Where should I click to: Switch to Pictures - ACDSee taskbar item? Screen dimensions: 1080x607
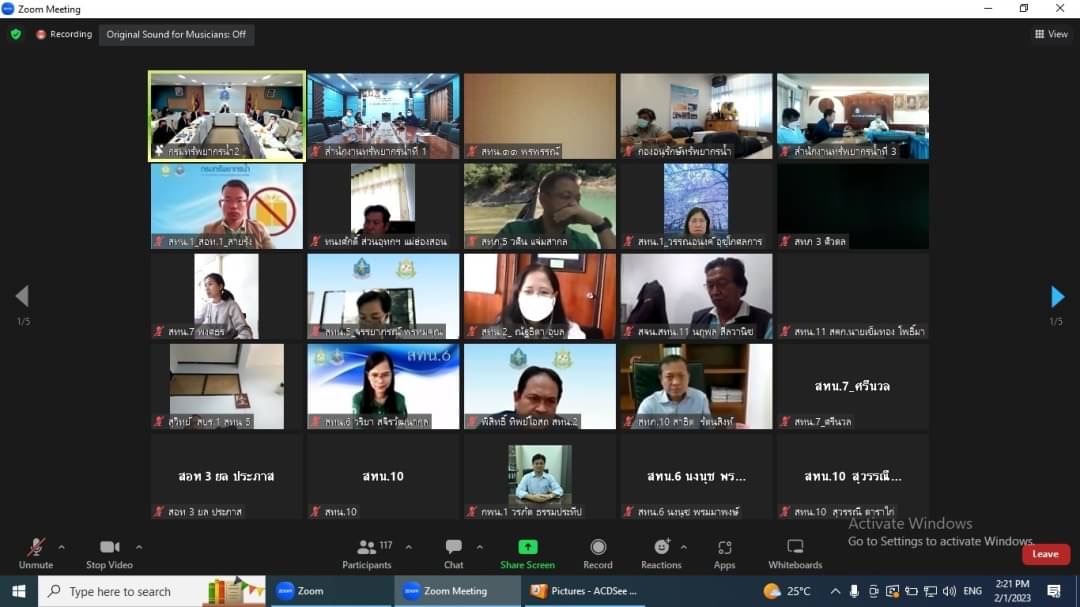[x=584, y=591]
